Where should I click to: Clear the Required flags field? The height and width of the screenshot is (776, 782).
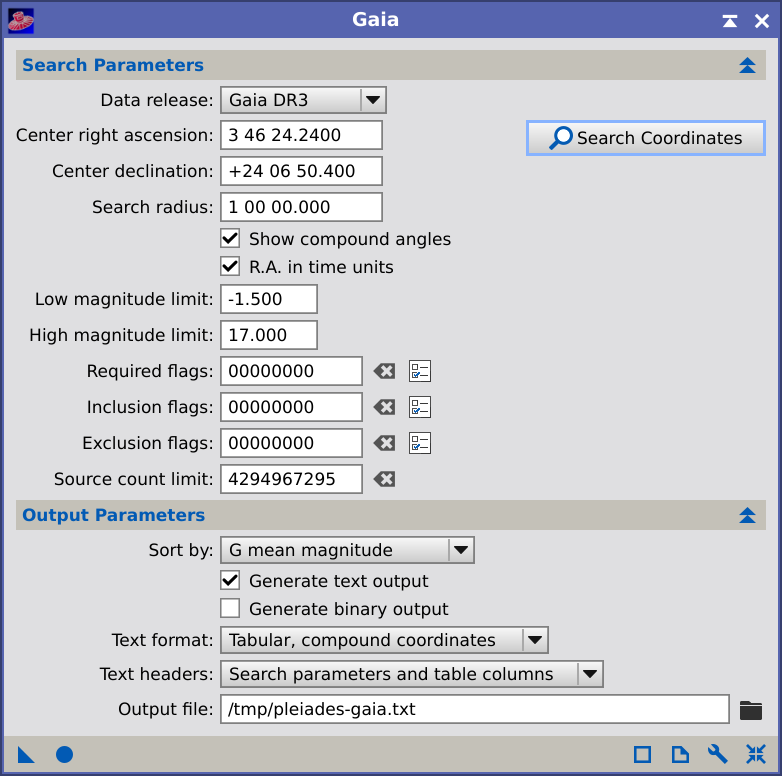[x=385, y=371]
